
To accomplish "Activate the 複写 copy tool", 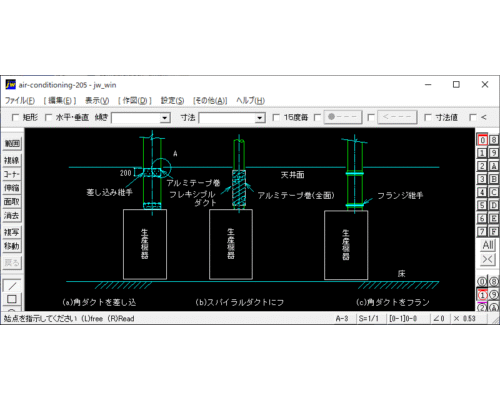I will pyautogui.click(x=12, y=232).
